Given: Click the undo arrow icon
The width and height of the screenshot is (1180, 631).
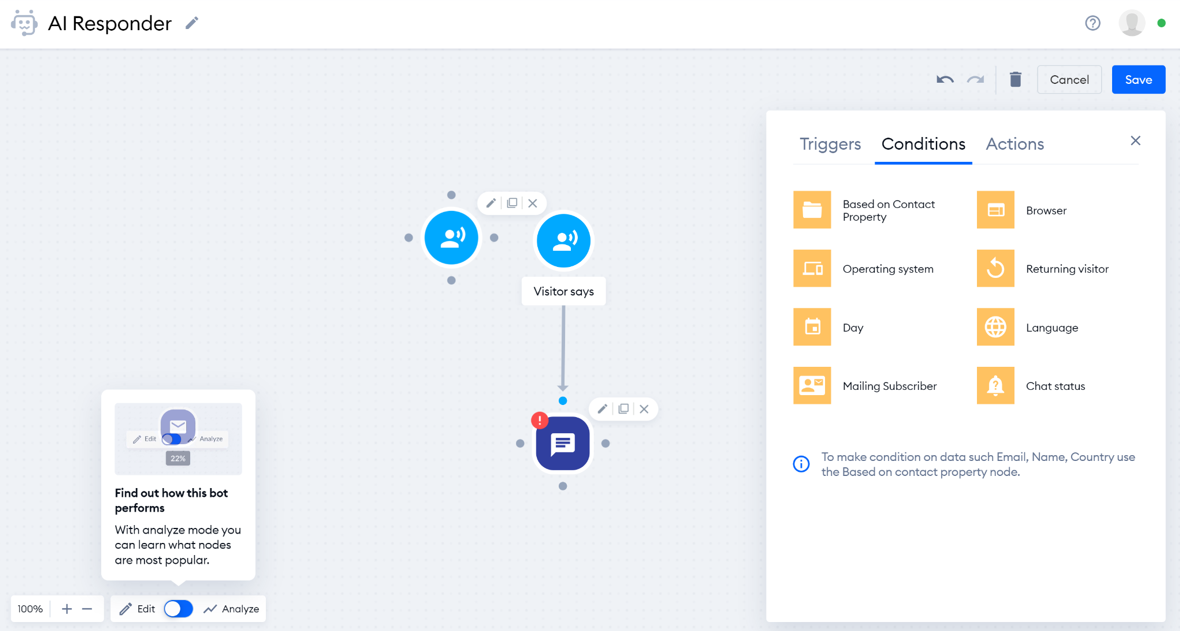Looking at the screenshot, I should [944, 80].
